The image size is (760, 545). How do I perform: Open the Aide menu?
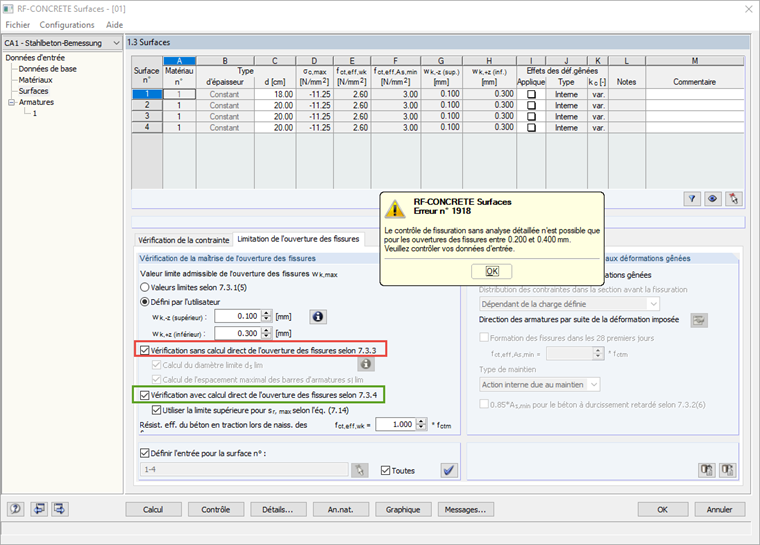(x=114, y=25)
